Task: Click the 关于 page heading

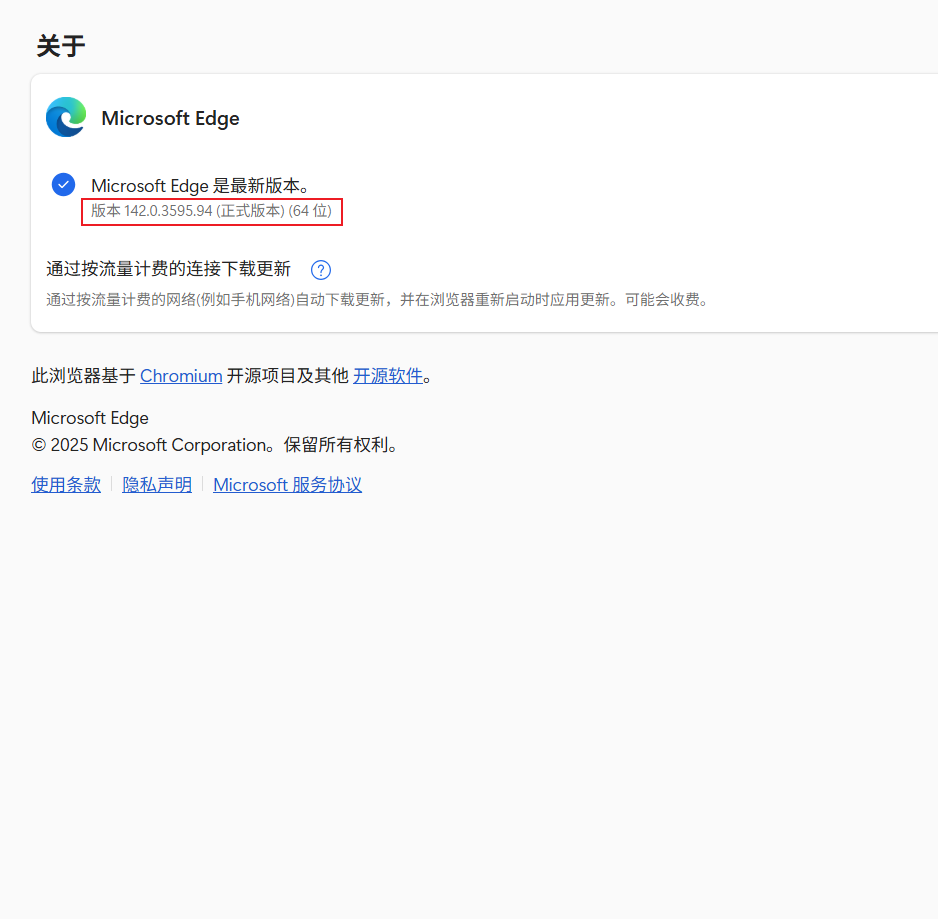Action: [60, 46]
